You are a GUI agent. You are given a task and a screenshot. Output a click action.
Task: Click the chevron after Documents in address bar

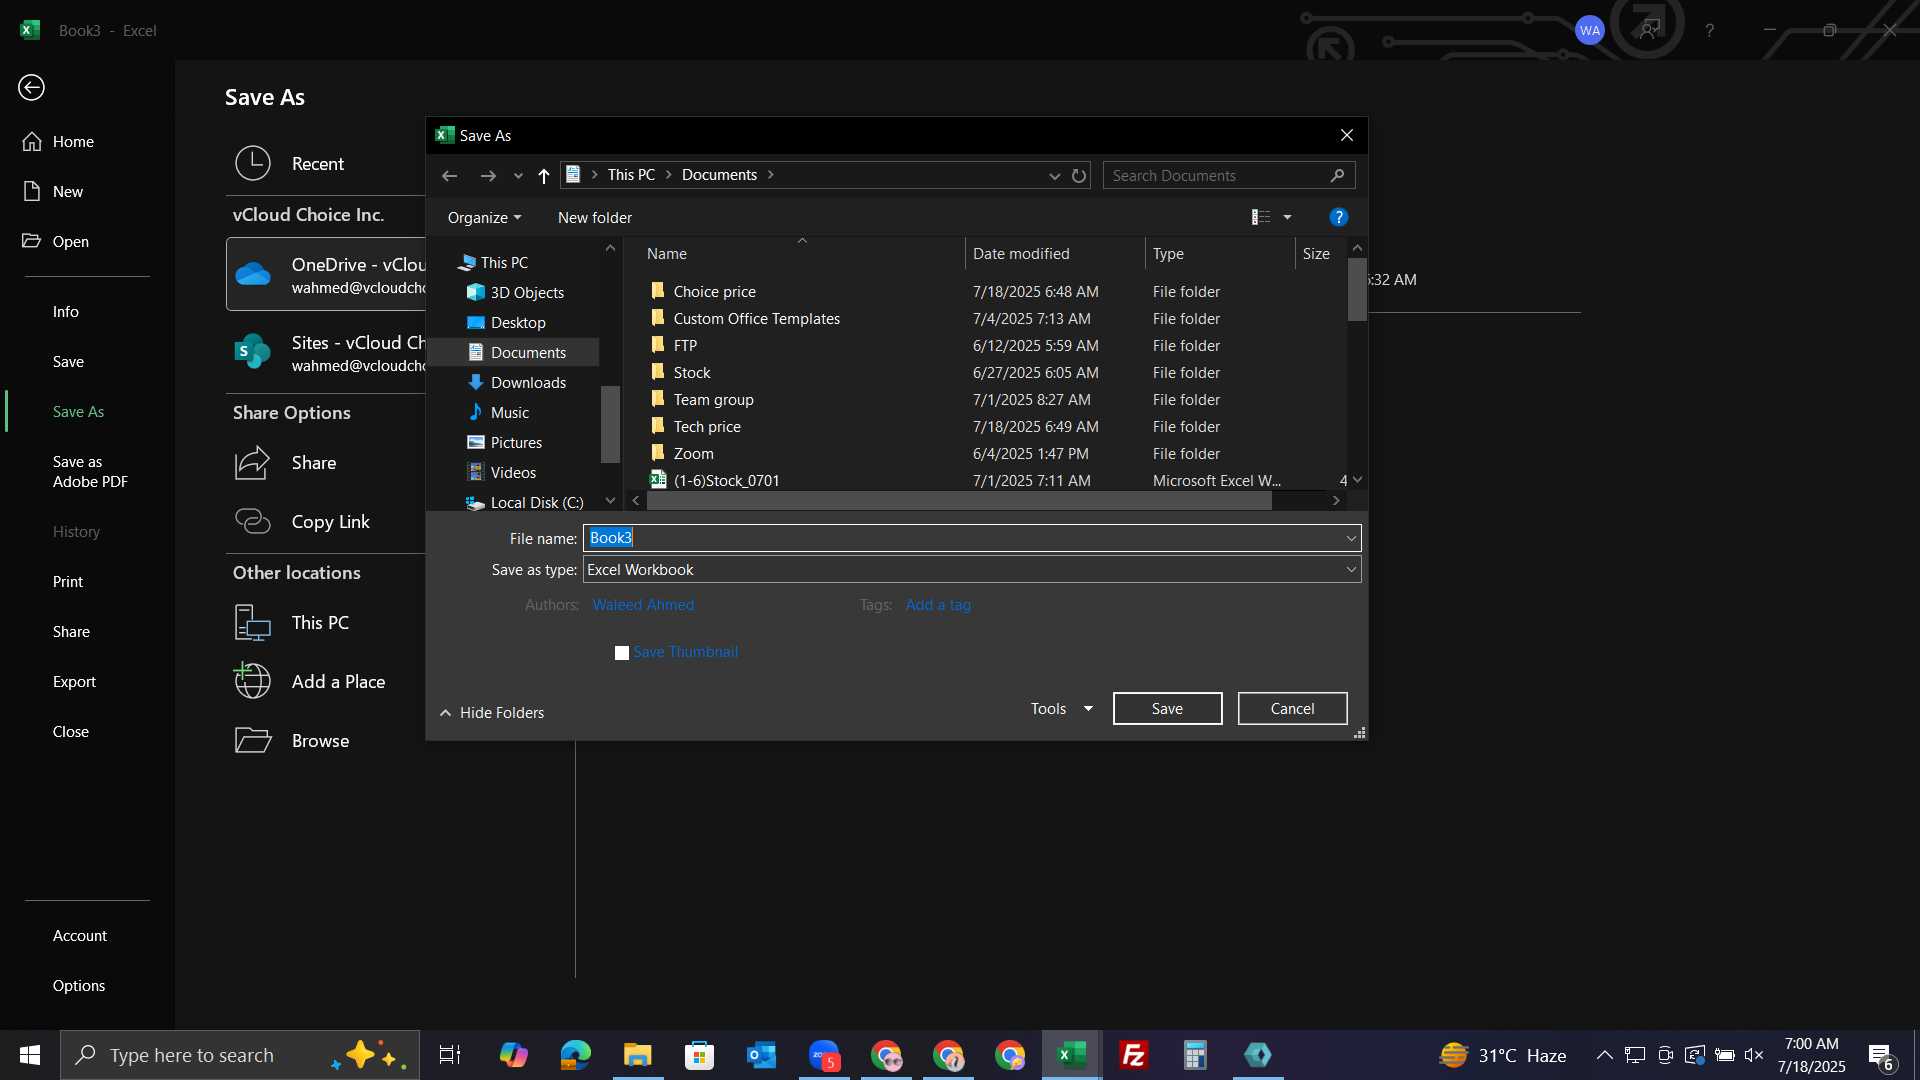coord(770,175)
